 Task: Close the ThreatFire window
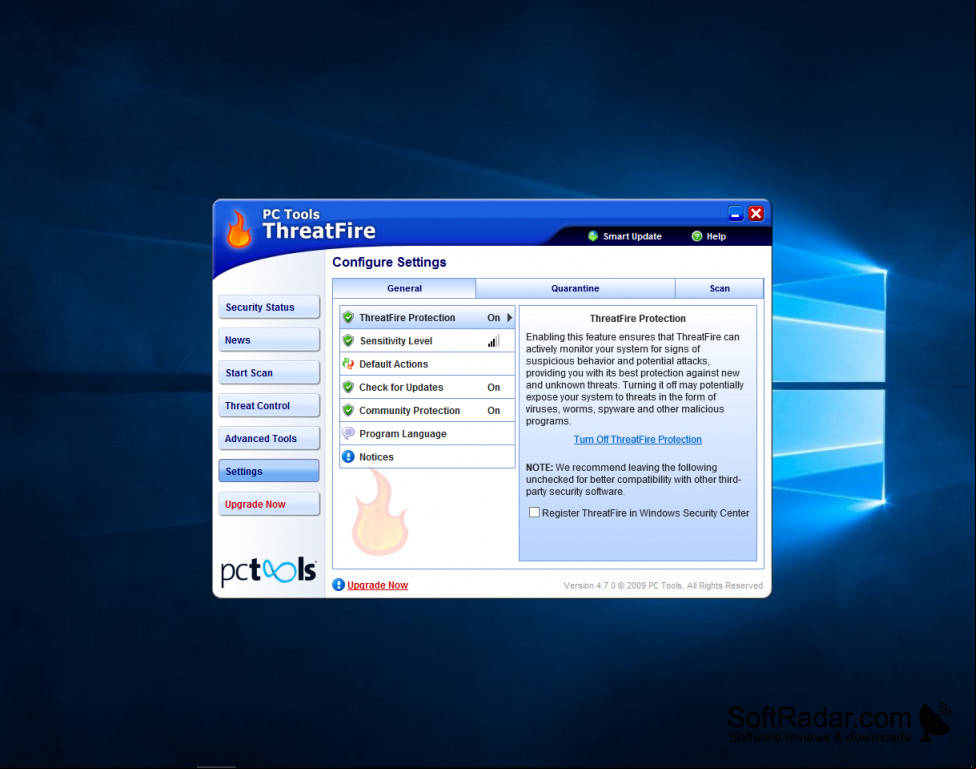[x=756, y=214]
